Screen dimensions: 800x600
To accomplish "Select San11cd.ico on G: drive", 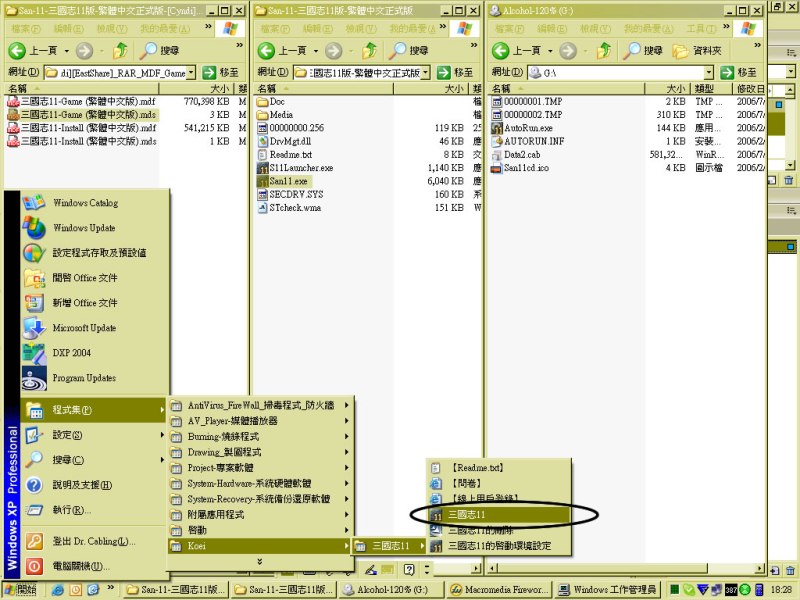I will pyautogui.click(x=520, y=168).
